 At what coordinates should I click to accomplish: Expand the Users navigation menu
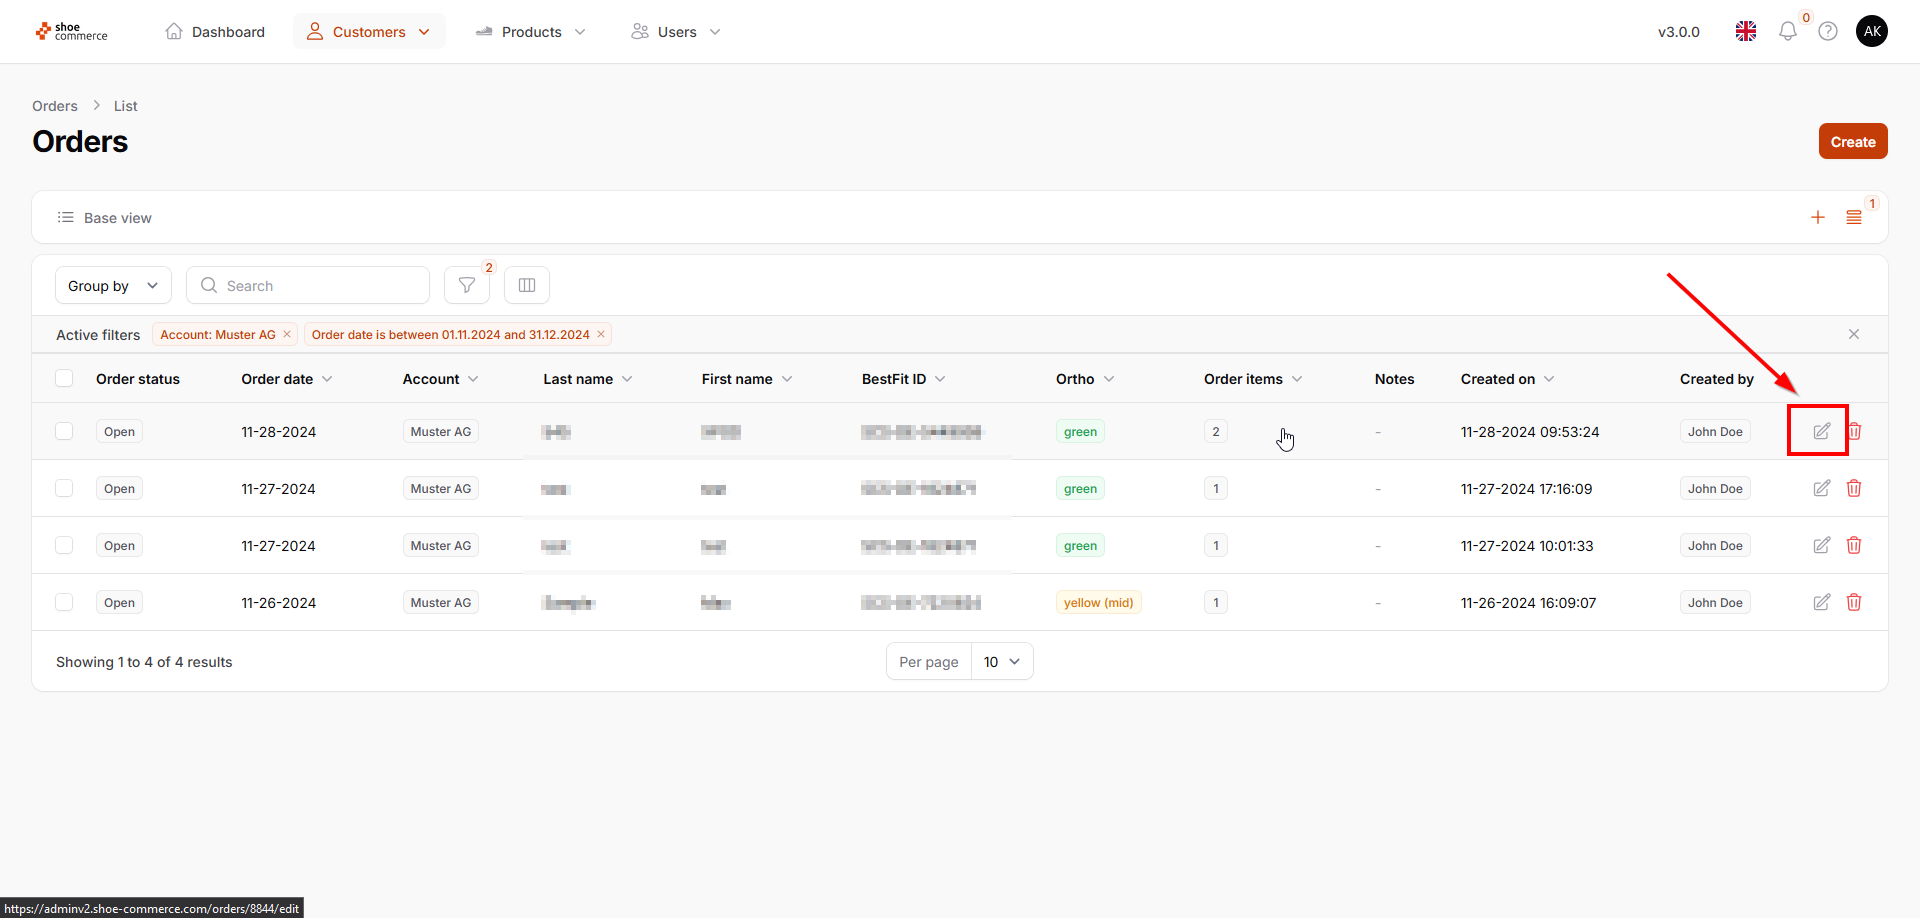(676, 32)
